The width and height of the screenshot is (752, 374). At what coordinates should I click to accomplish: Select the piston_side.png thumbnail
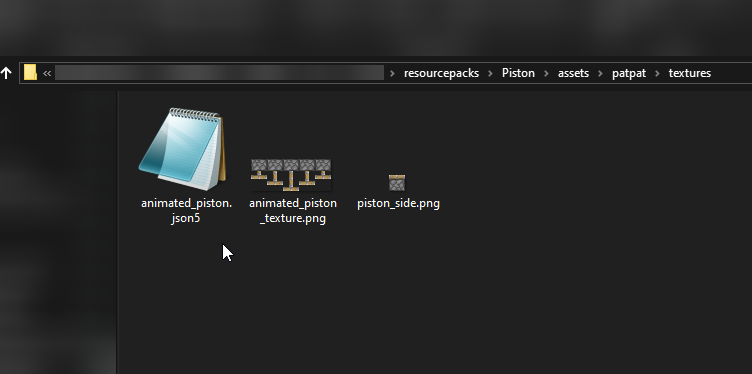(397, 183)
